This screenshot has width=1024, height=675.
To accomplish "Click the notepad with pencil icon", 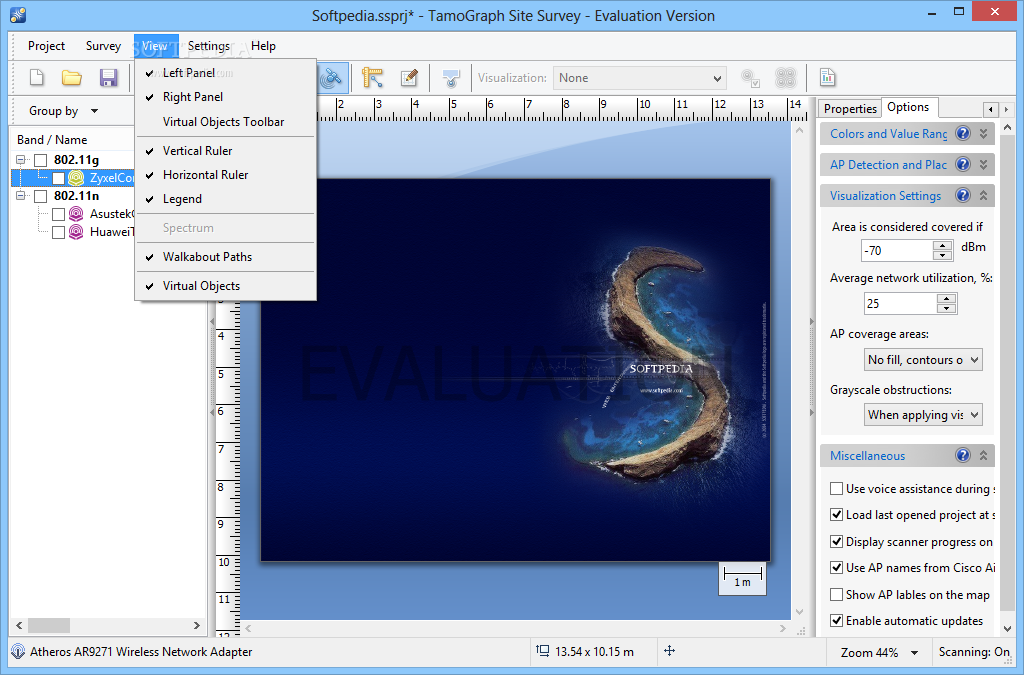I will (409, 78).
